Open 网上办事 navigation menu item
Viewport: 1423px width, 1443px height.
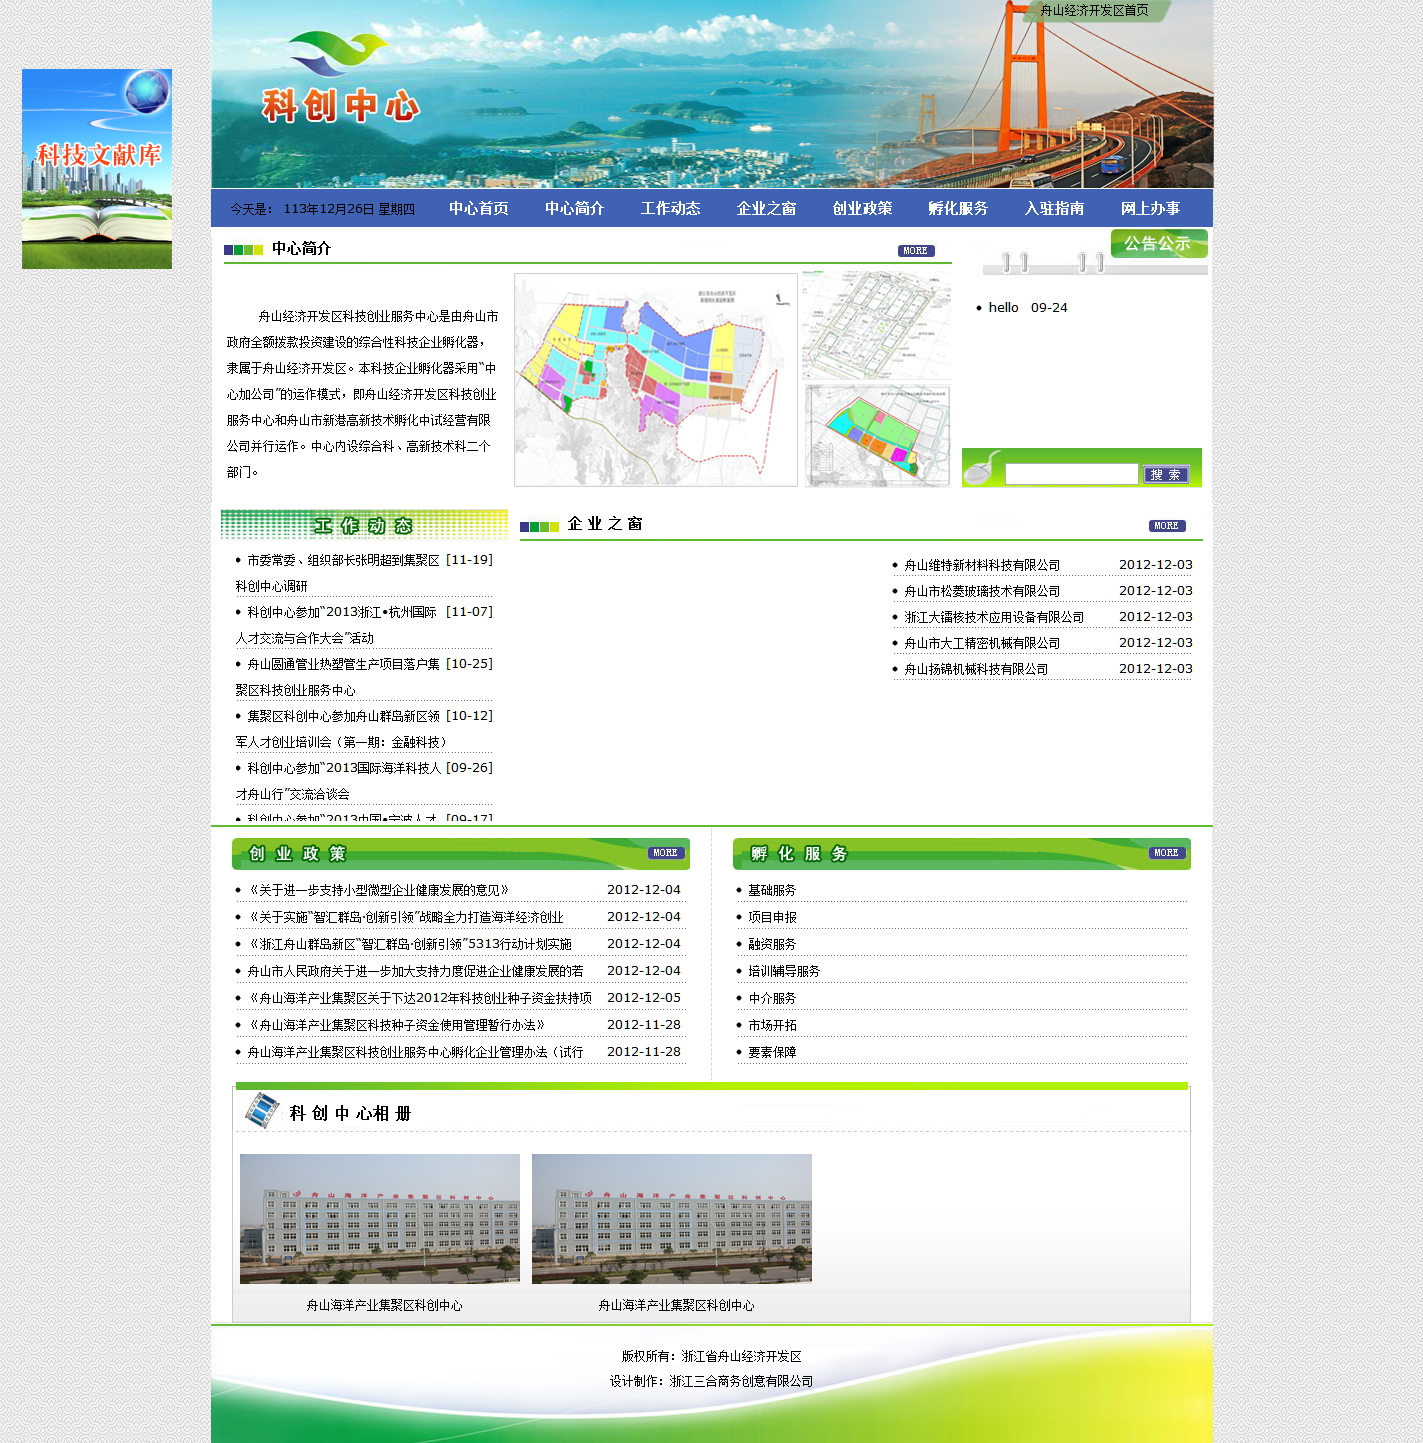(x=1150, y=208)
